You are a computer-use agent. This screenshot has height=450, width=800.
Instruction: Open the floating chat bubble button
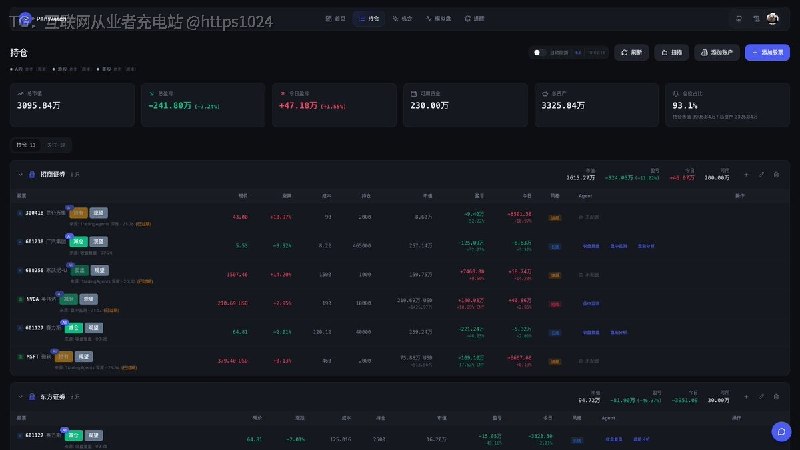tap(781, 432)
